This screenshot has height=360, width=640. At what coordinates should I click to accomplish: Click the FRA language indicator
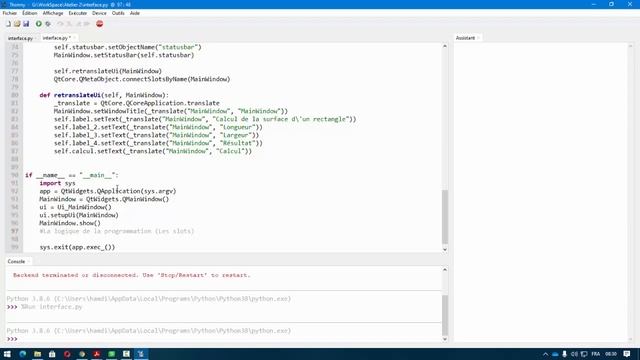pyautogui.click(x=596, y=354)
